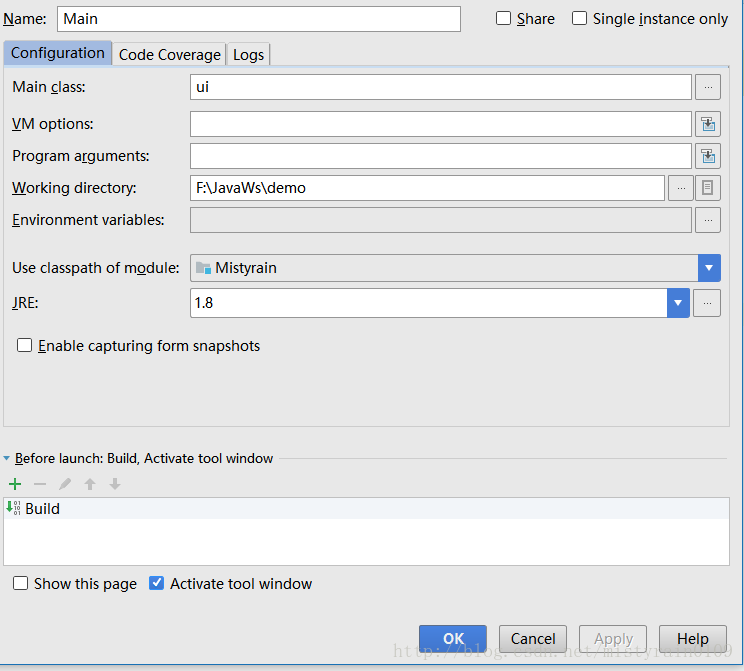Collapse the Before launch section
744x671 pixels.
7,458
